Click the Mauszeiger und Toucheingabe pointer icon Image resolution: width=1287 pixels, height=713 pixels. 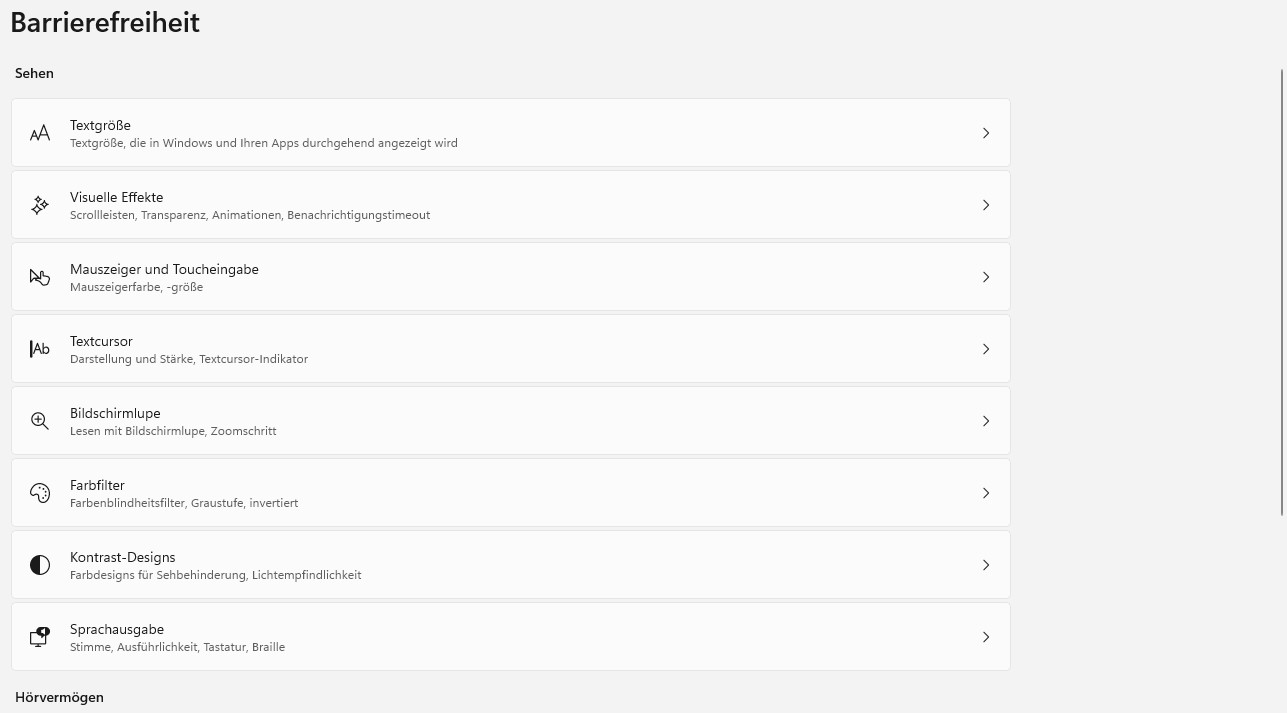coord(40,277)
